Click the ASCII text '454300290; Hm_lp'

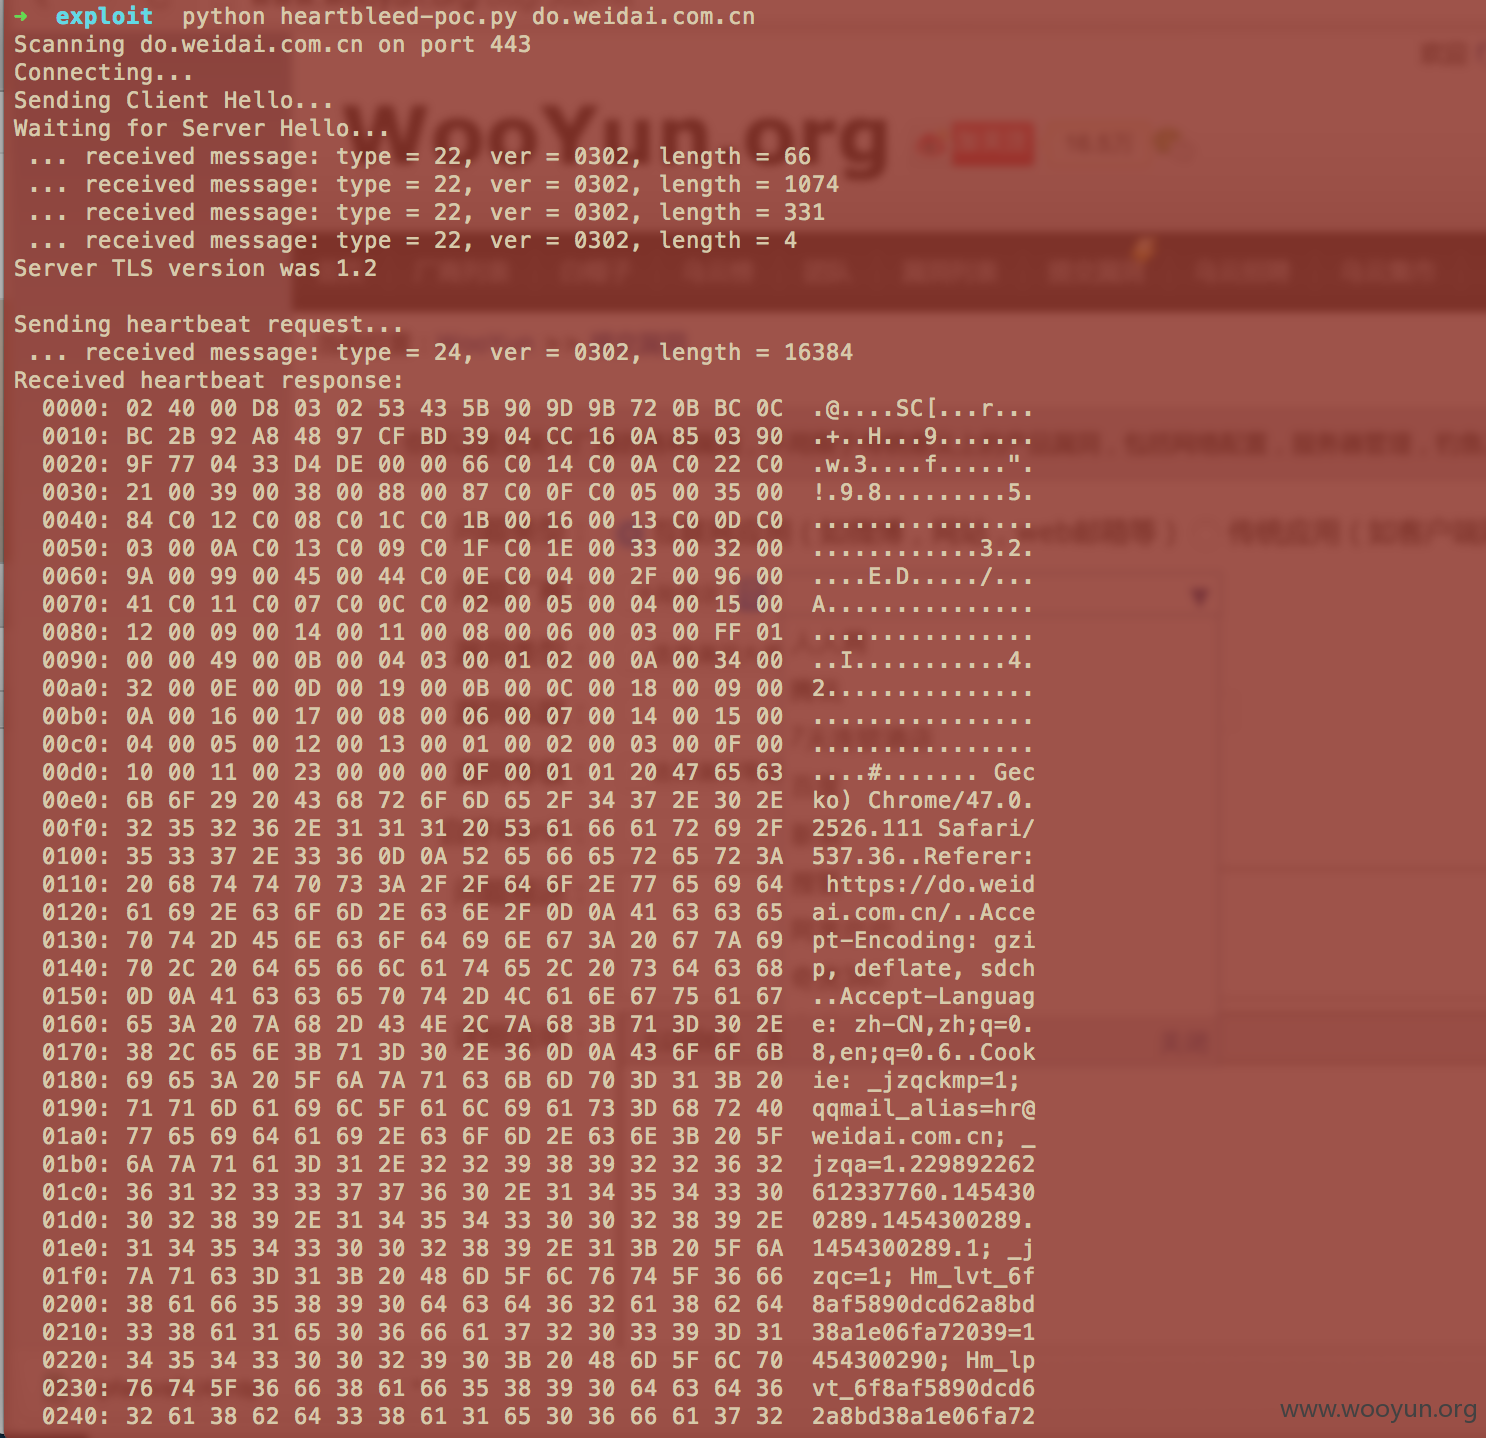(923, 1360)
